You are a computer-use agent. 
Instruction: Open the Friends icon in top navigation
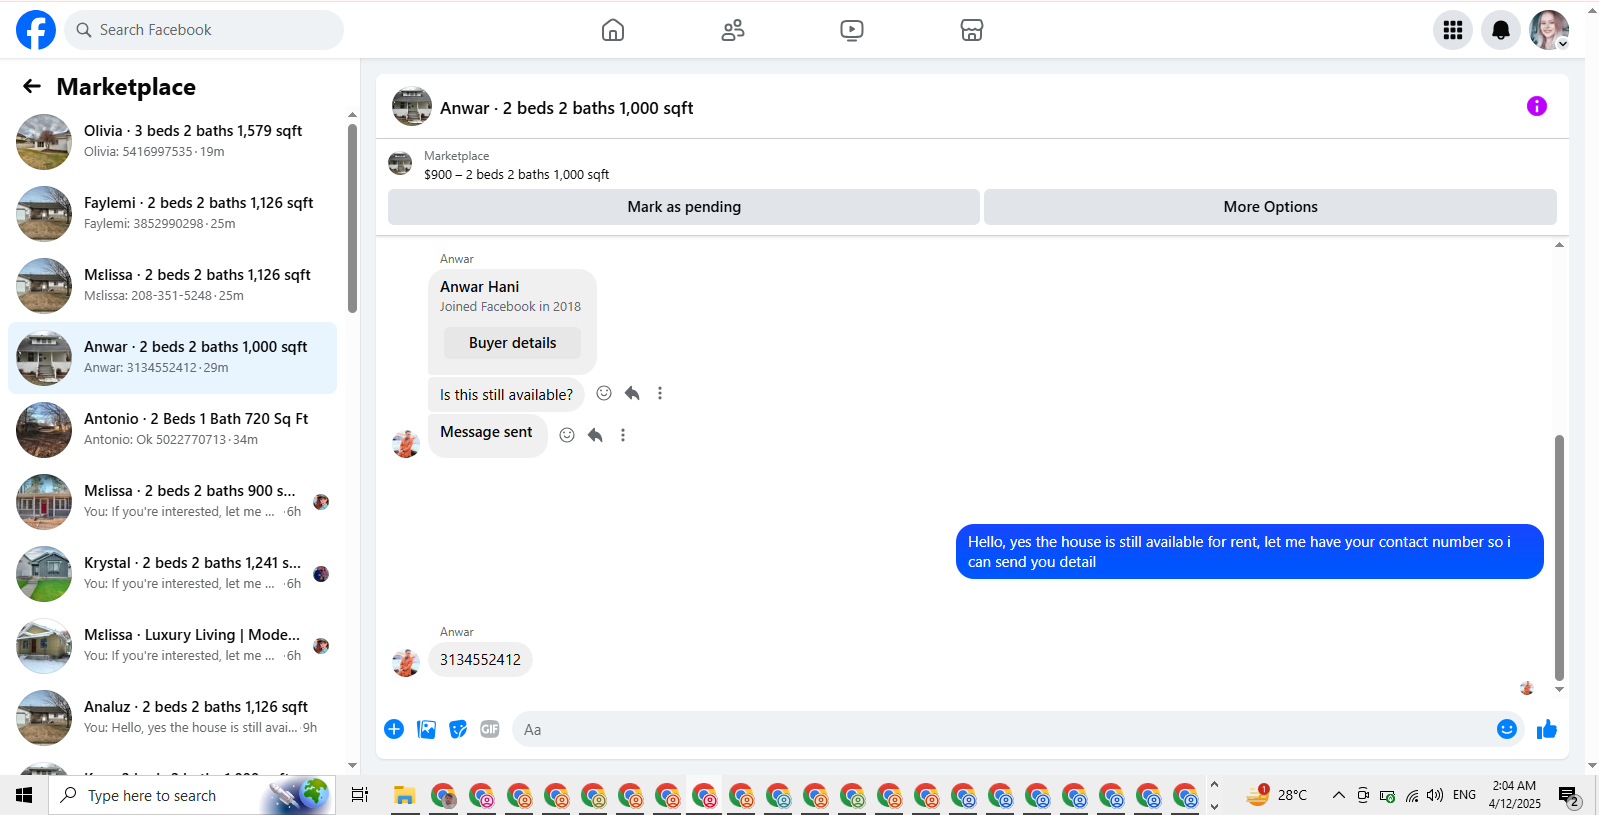click(733, 30)
